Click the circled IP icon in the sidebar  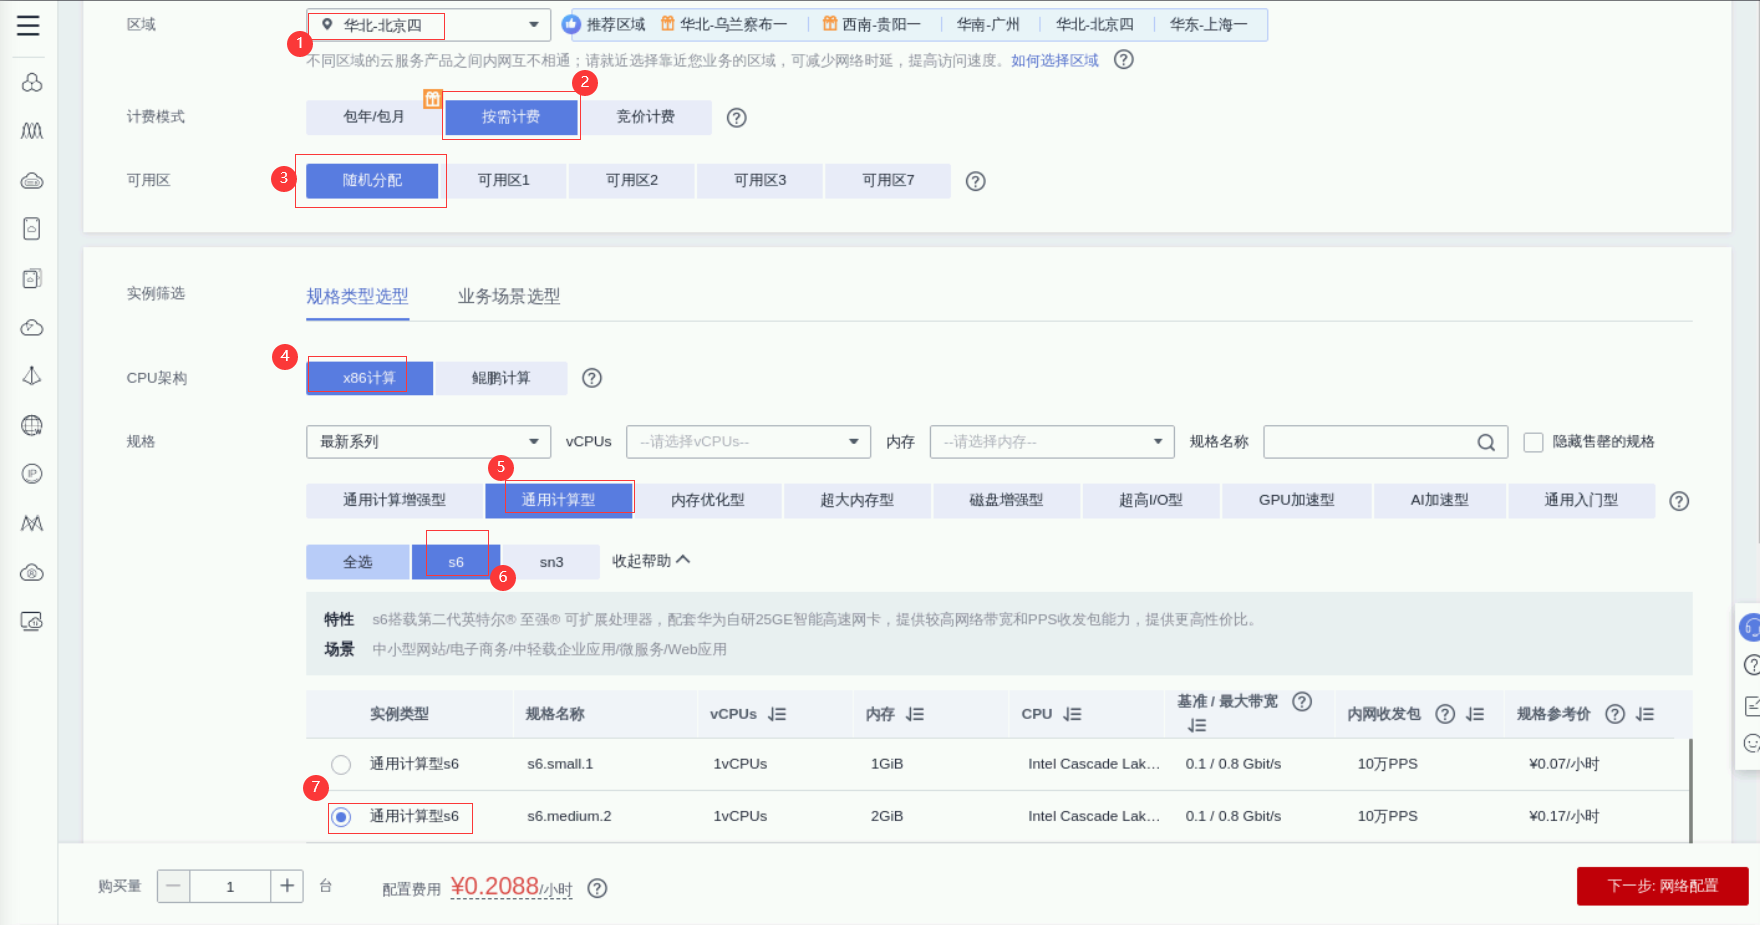point(32,474)
